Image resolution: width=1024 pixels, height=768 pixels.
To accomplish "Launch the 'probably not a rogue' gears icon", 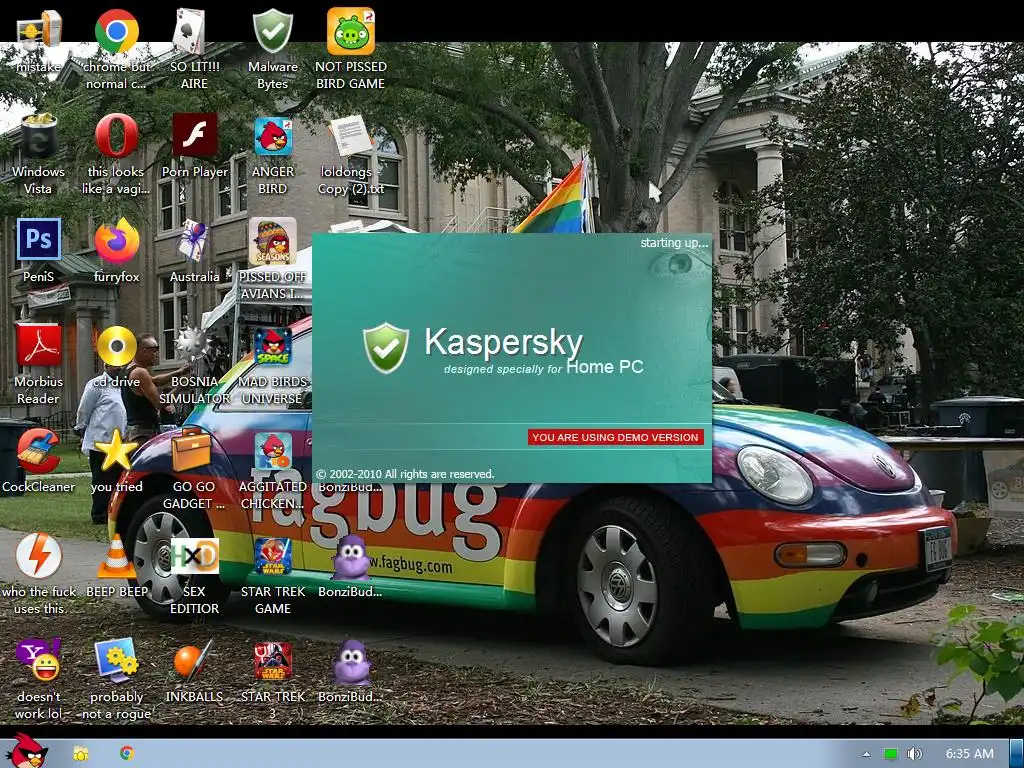I will pyautogui.click(x=116, y=660).
